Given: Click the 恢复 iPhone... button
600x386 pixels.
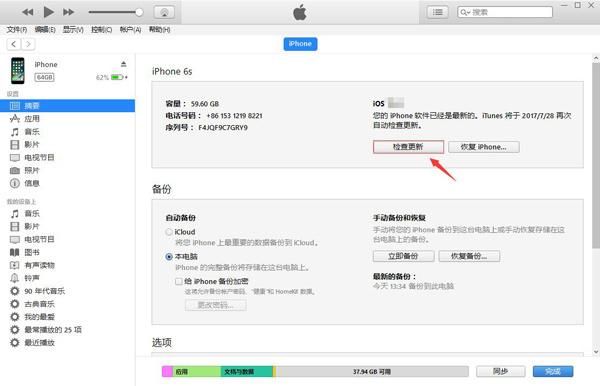Looking at the screenshot, I should (484, 147).
